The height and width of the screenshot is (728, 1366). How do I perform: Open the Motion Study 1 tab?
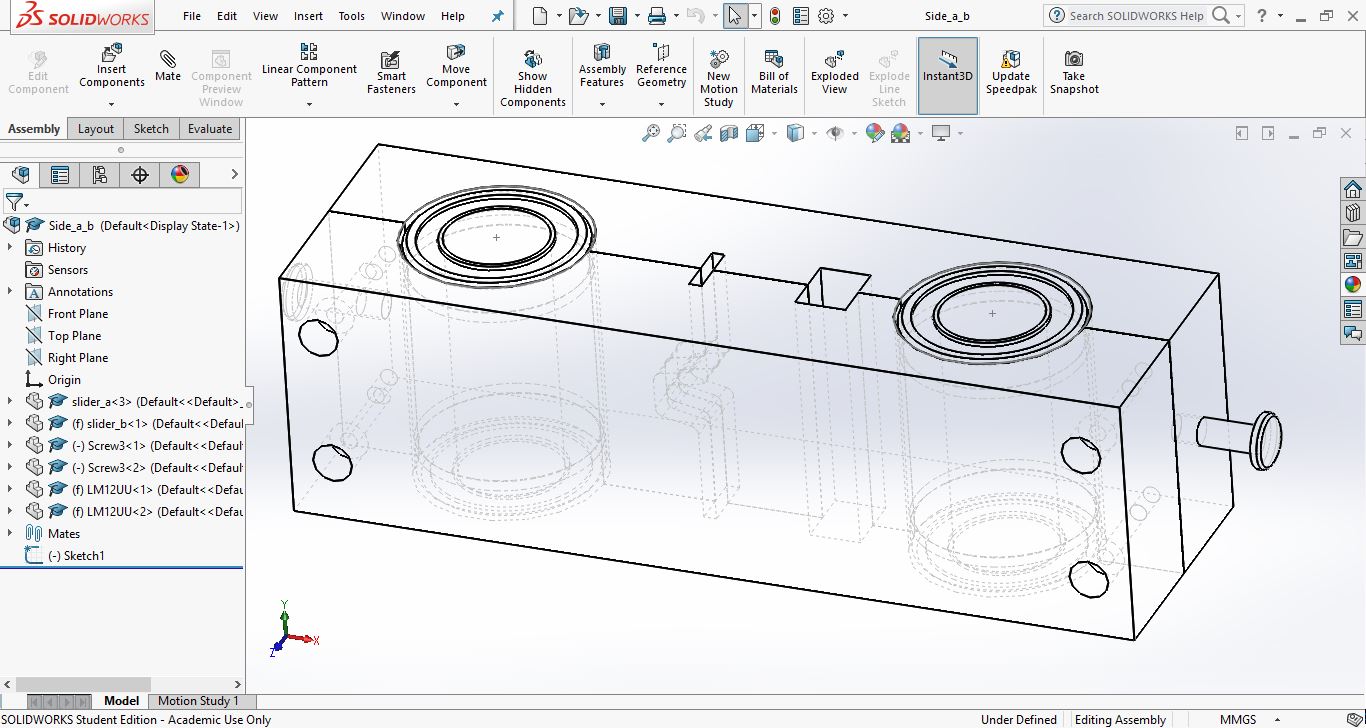[x=199, y=701]
